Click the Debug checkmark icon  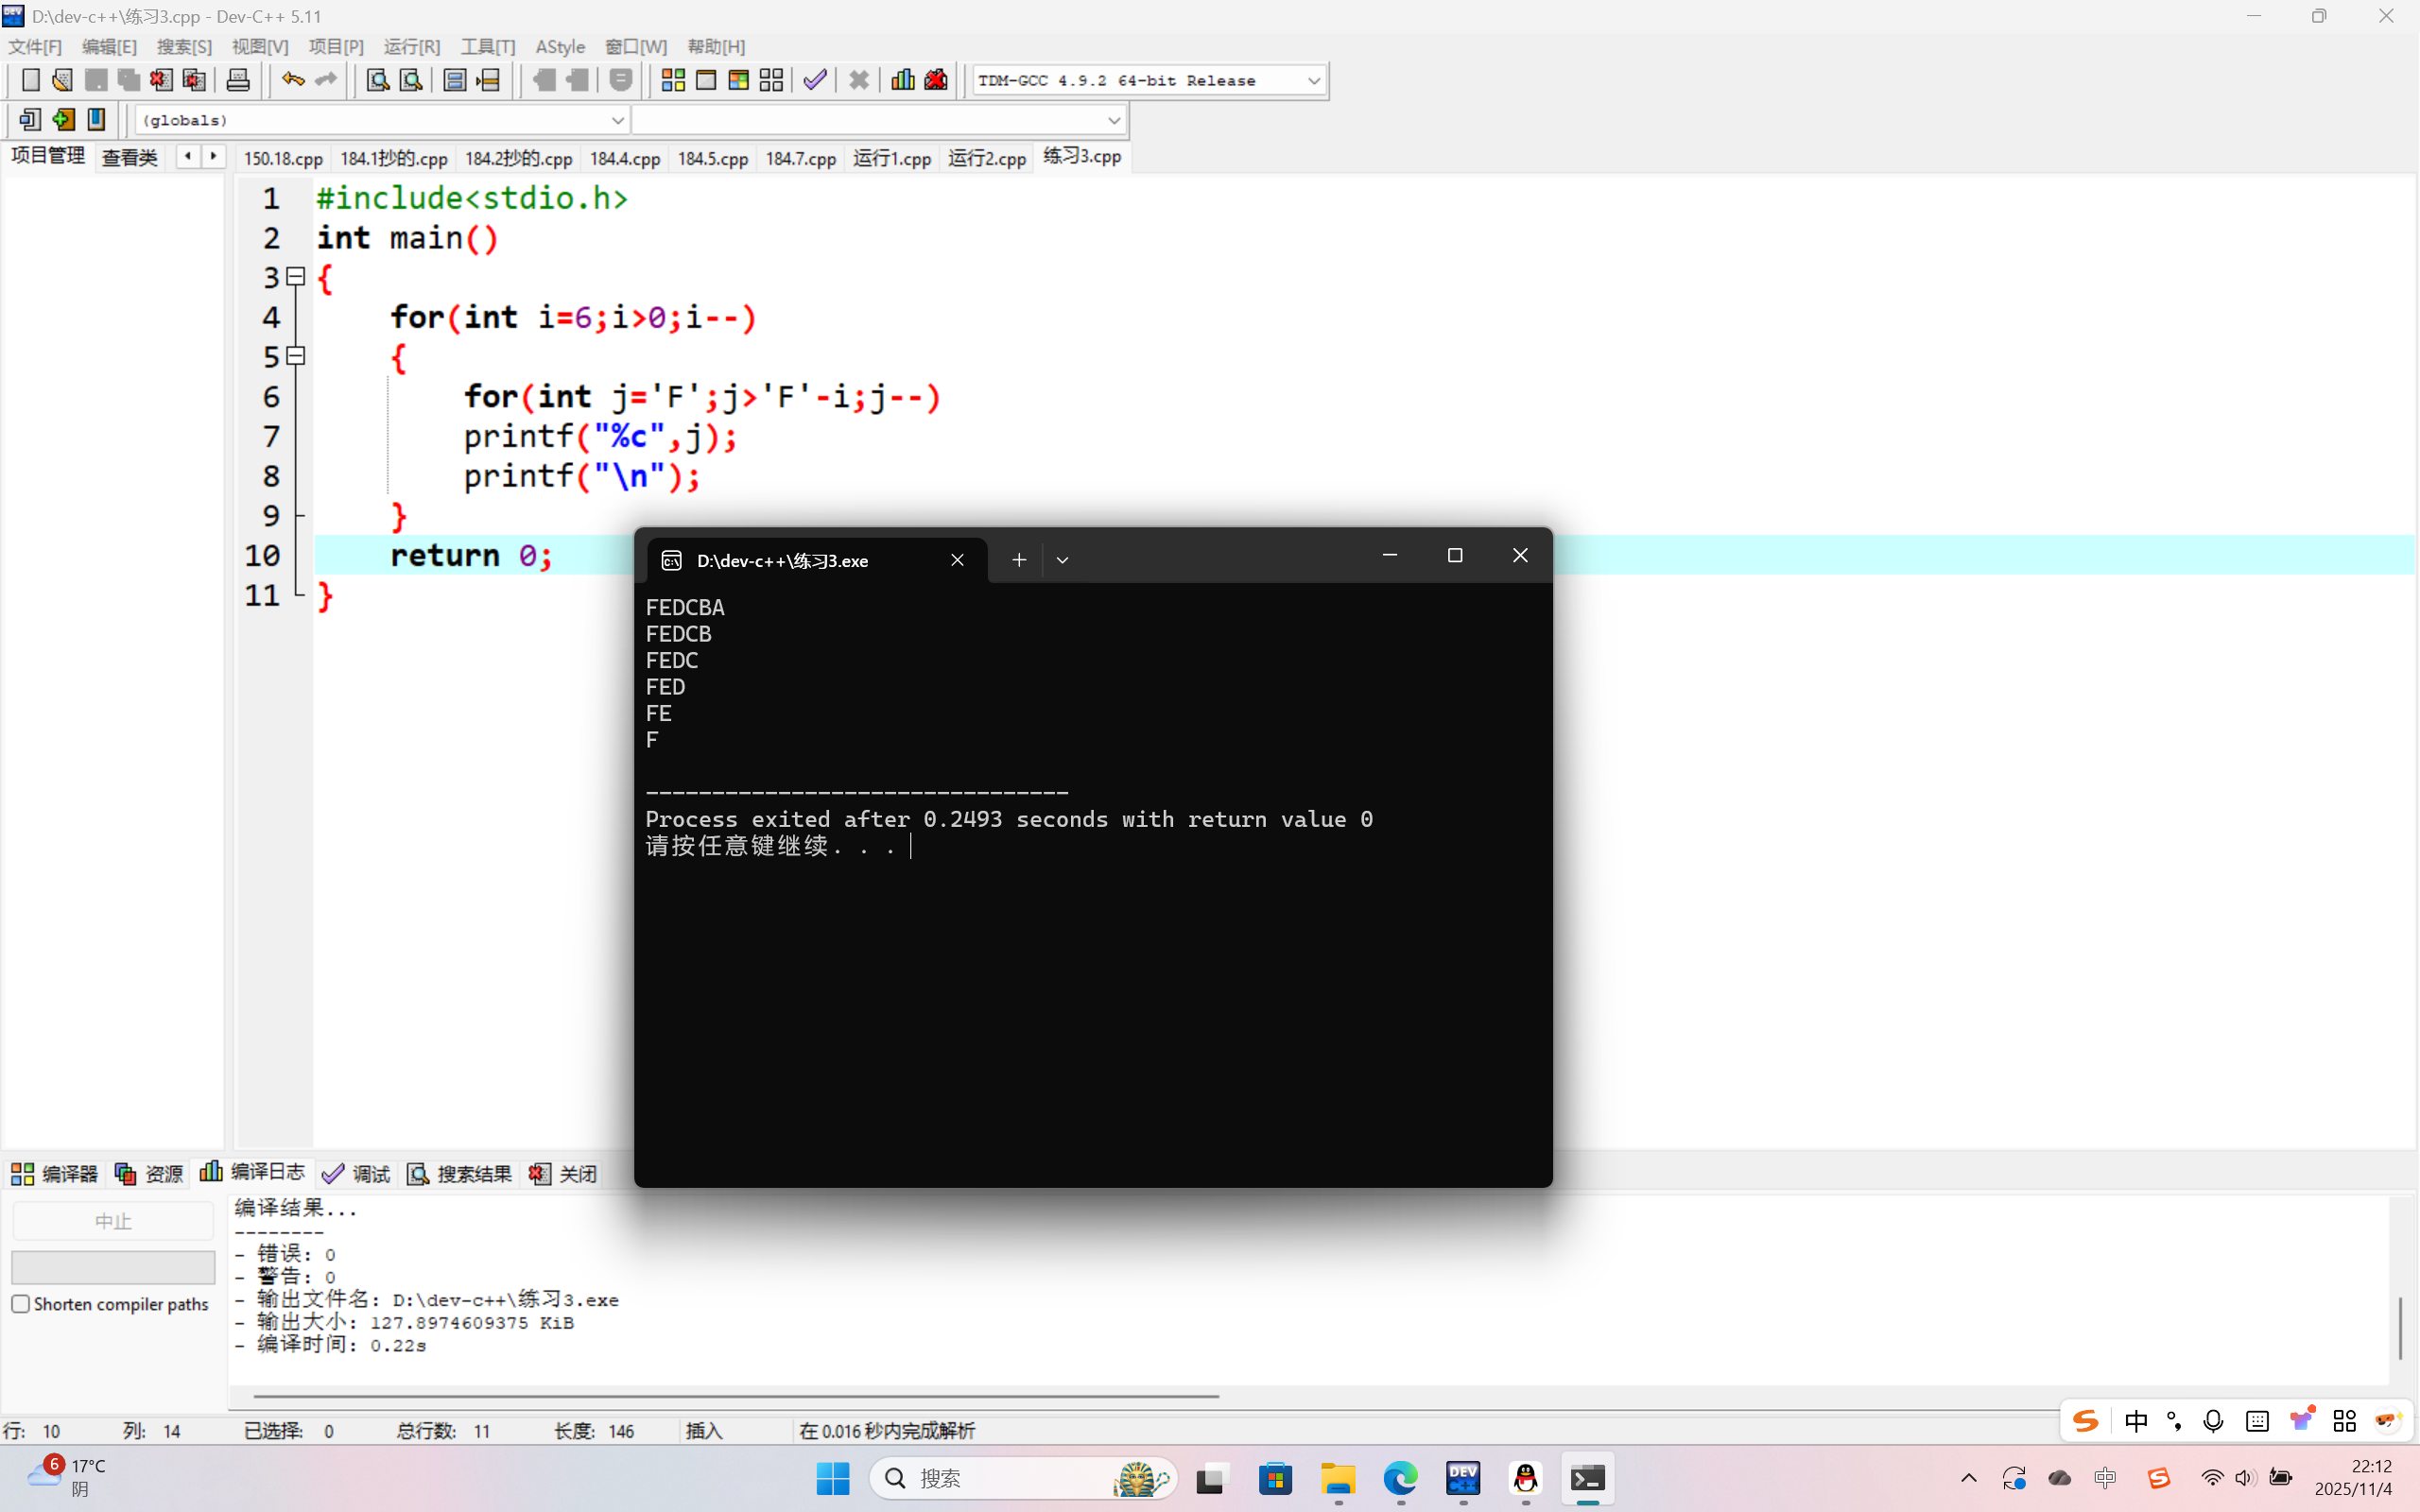click(815, 80)
